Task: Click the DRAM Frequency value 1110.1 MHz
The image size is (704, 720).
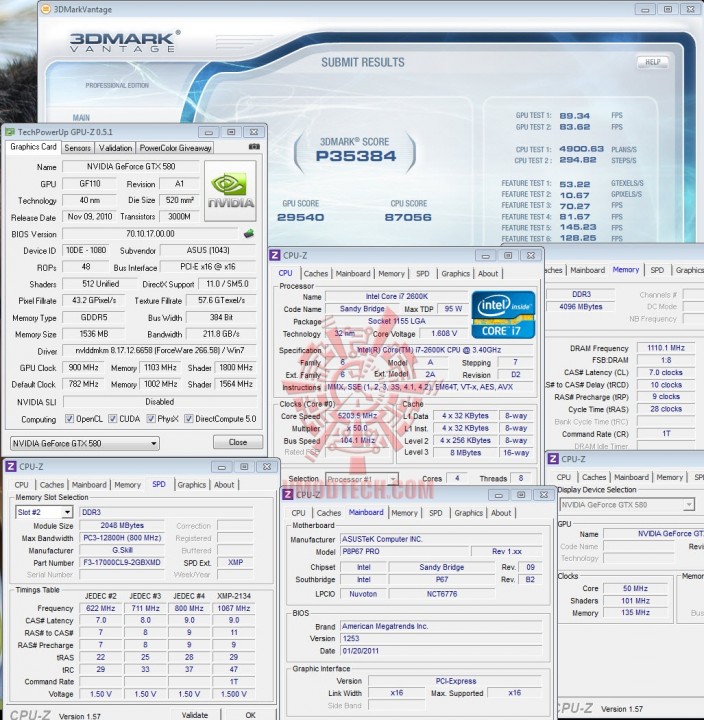Action: coord(666,348)
